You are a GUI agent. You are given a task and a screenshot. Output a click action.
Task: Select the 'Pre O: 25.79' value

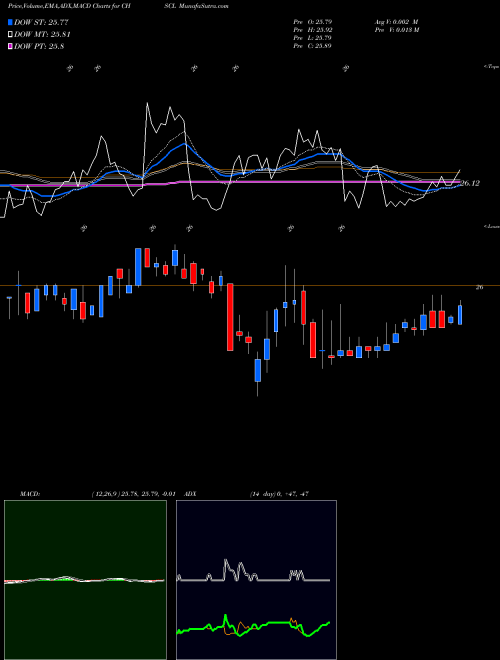point(312,21)
